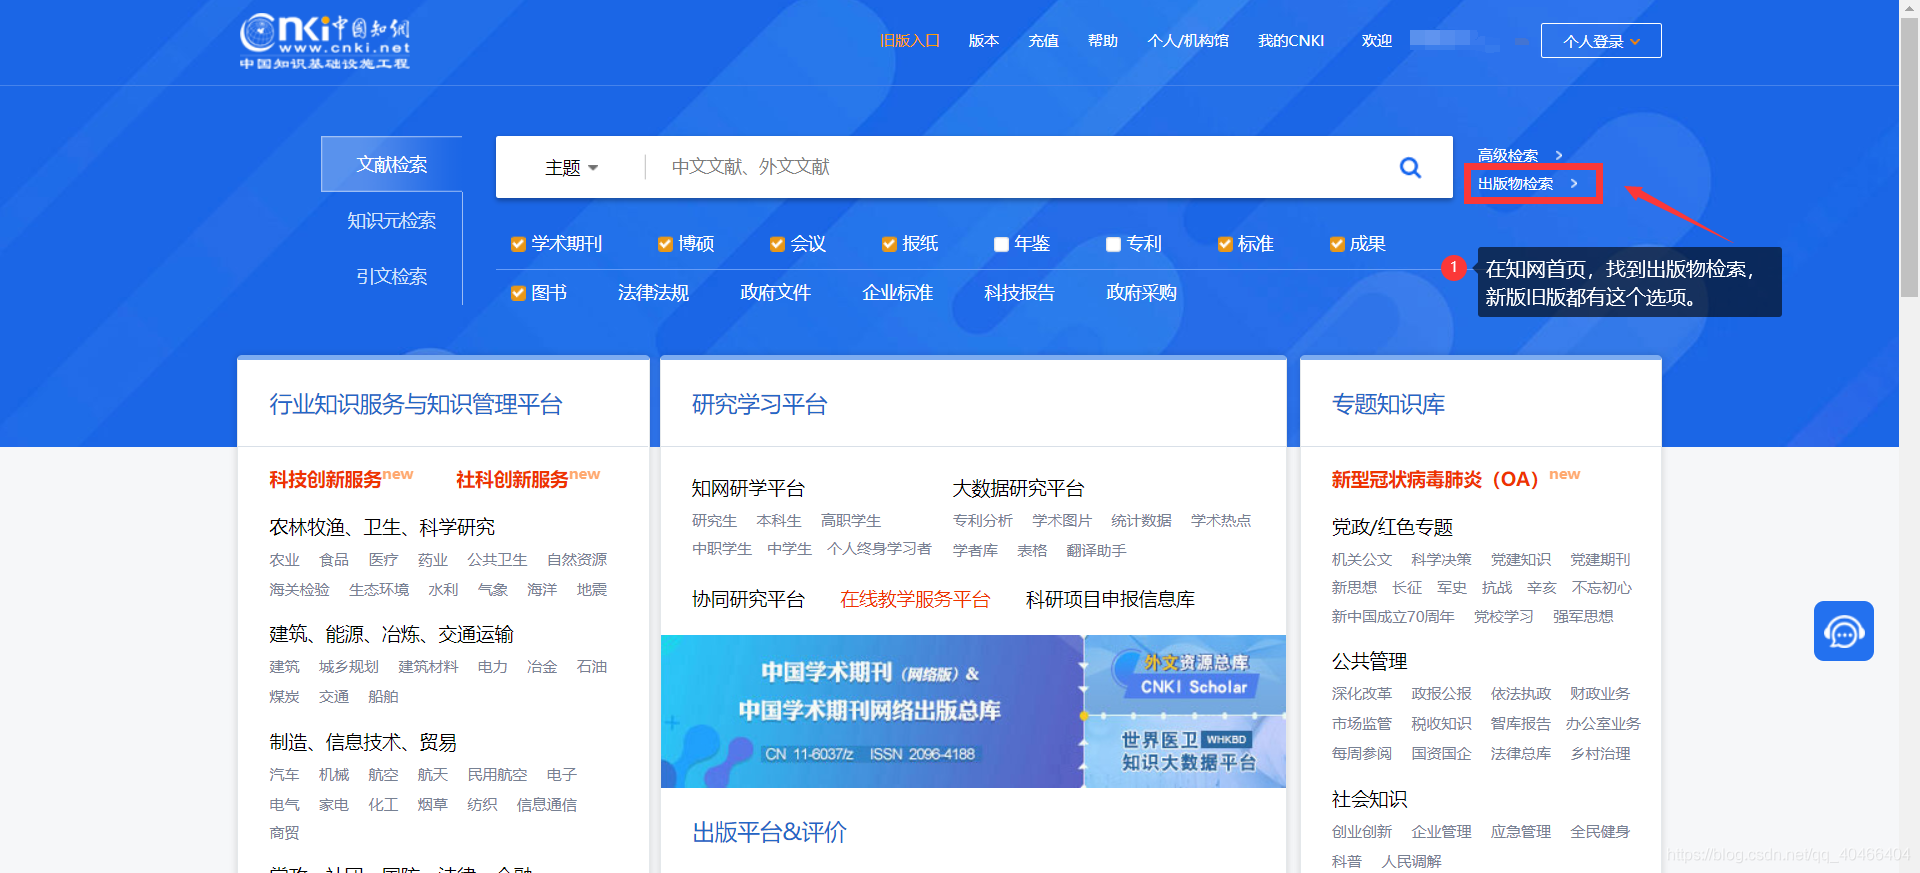Screen dimensions: 1920x873
Task: Toggle the 成果 checkbox
Action: click(1337, 244)
